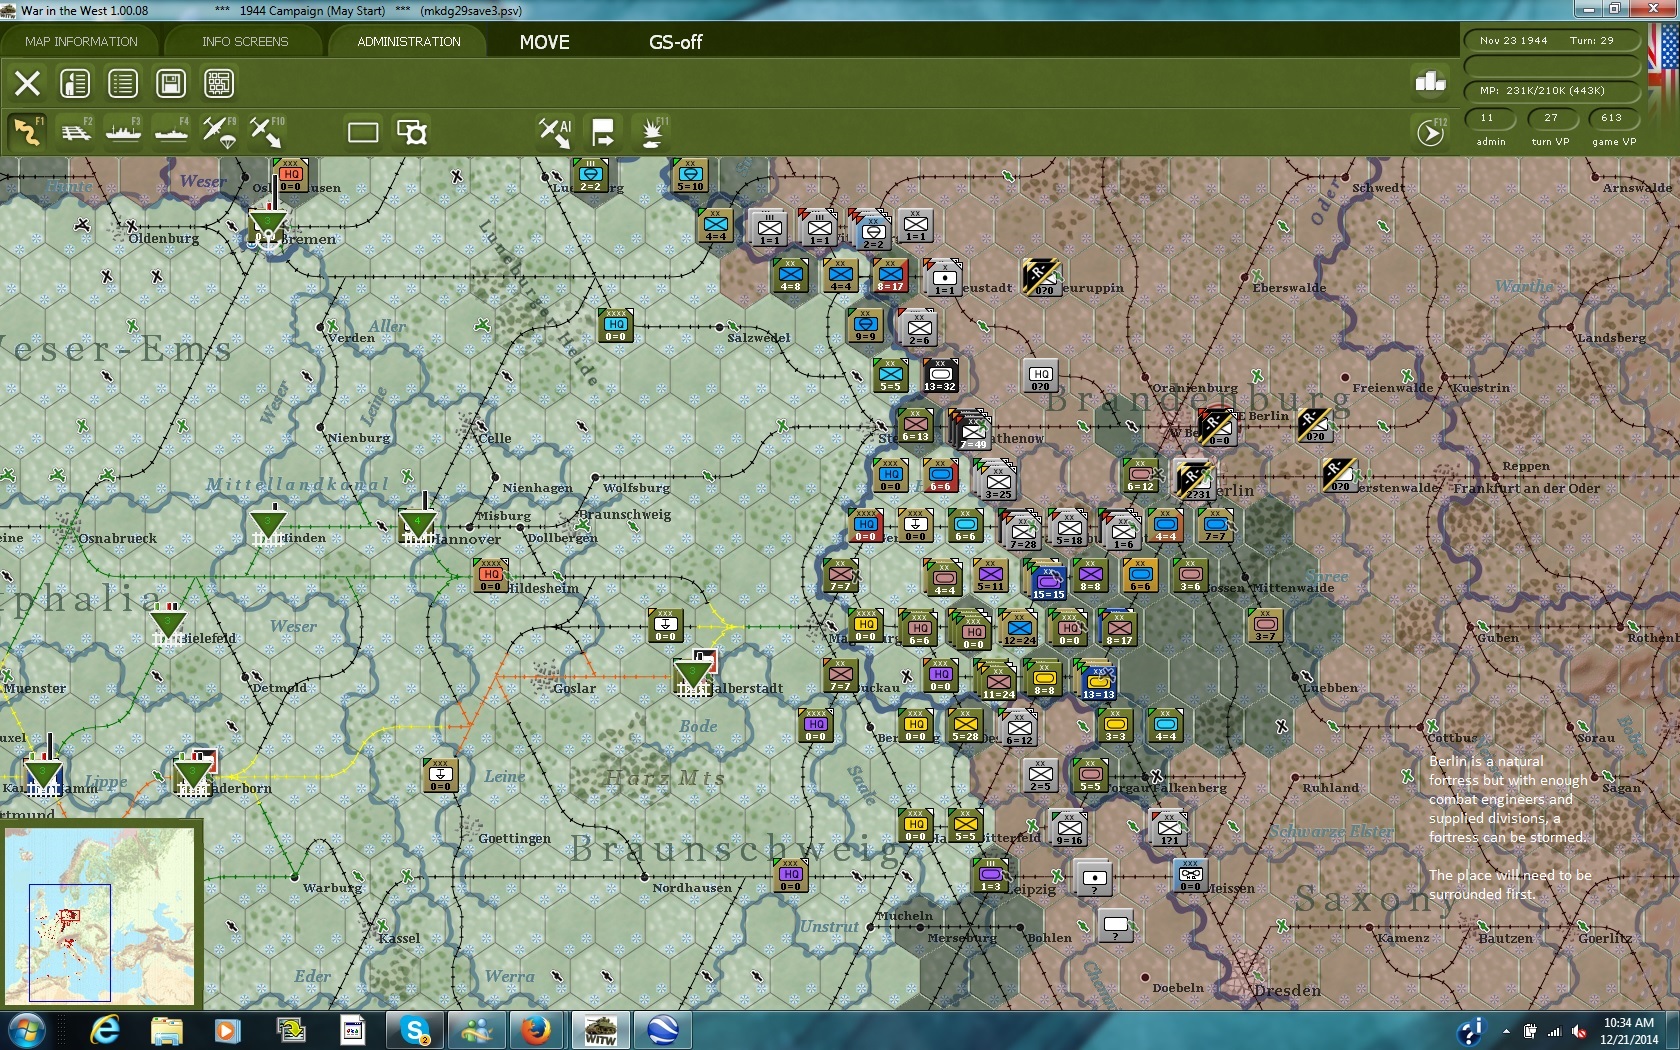Toggle the empty rectangle display button
The height and width of the screenshot is (1050, 1680).
(363, 132)
